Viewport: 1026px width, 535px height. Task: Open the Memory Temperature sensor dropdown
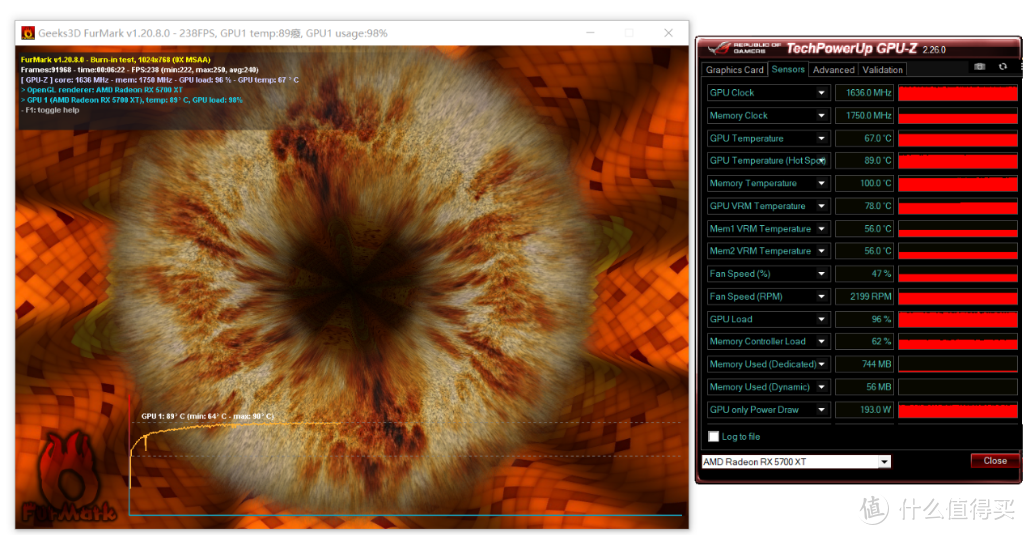[821, 183]
